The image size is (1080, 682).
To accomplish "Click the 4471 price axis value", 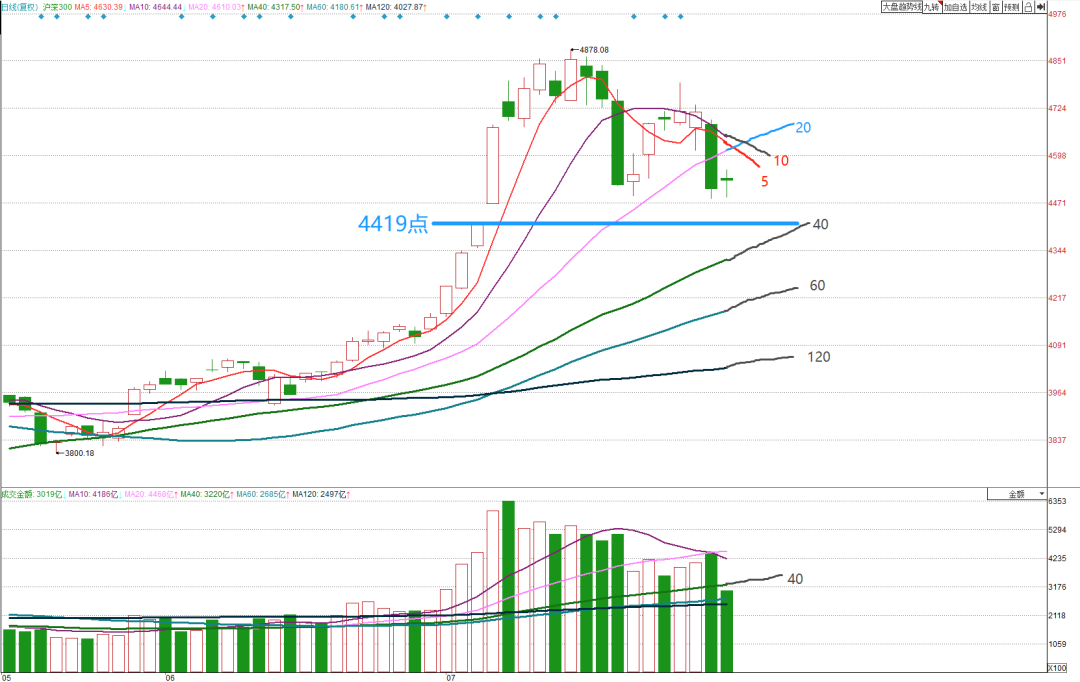I will coord(1057,203).
